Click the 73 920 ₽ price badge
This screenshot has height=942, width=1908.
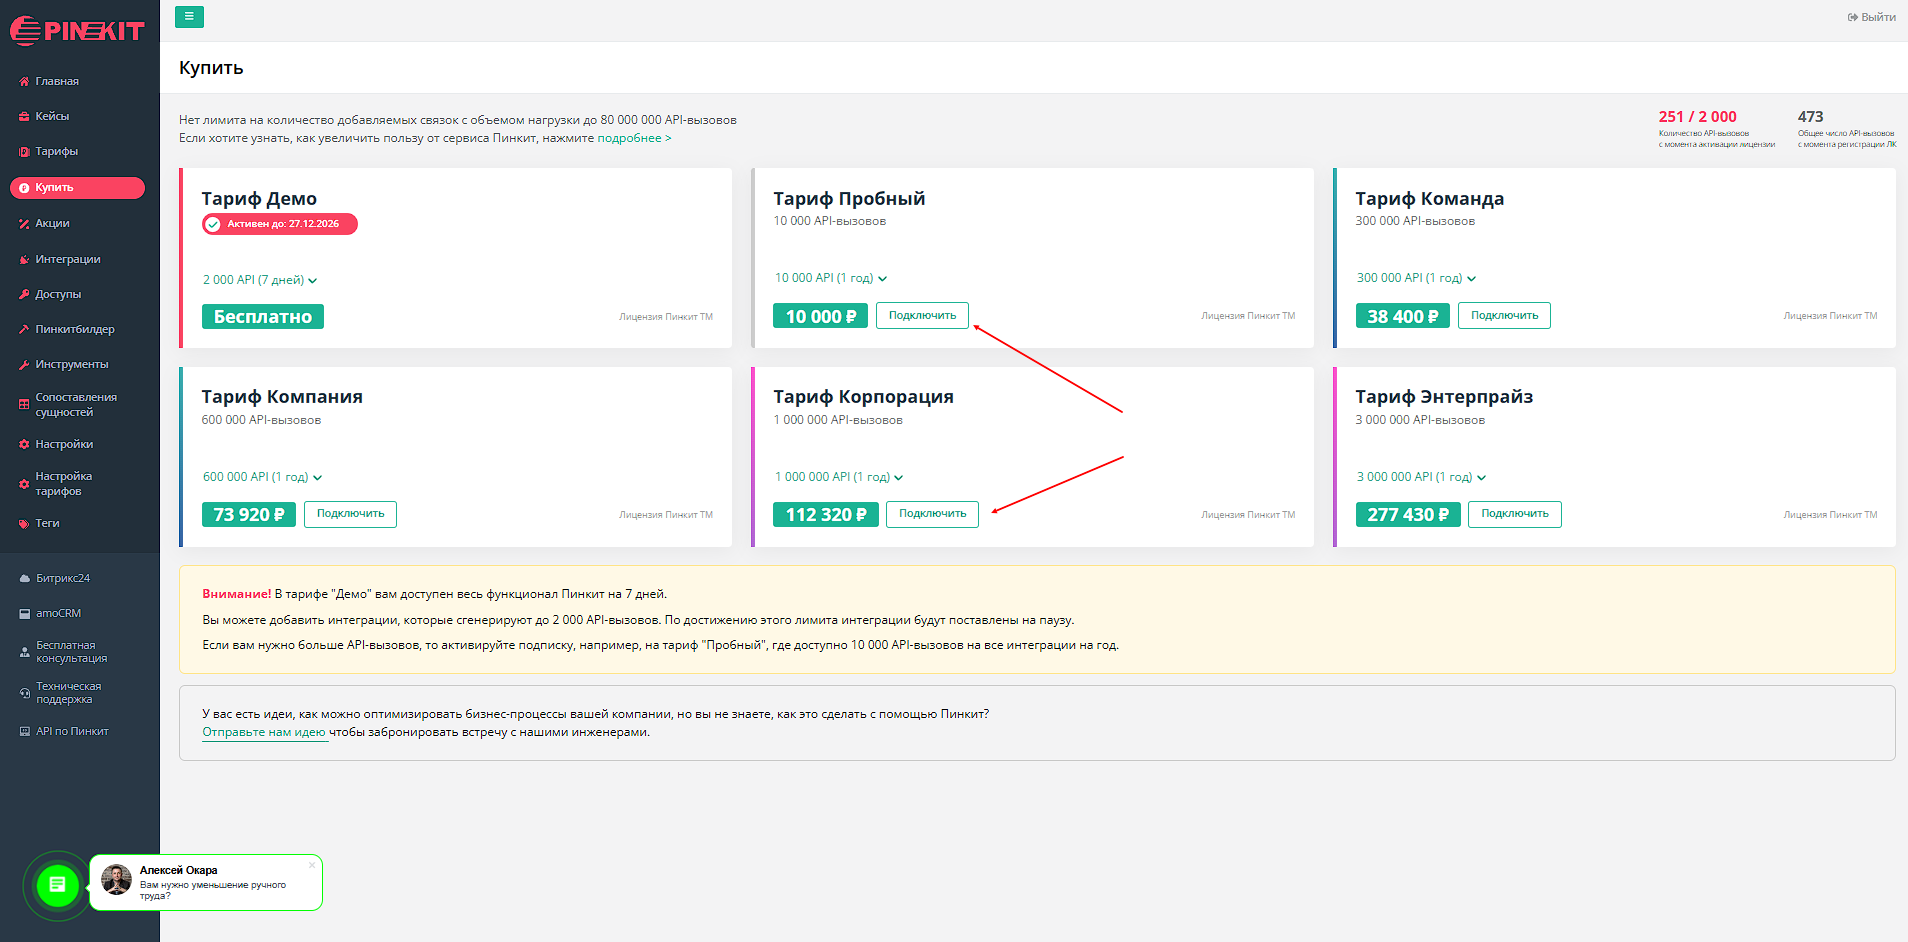[249, 515]
